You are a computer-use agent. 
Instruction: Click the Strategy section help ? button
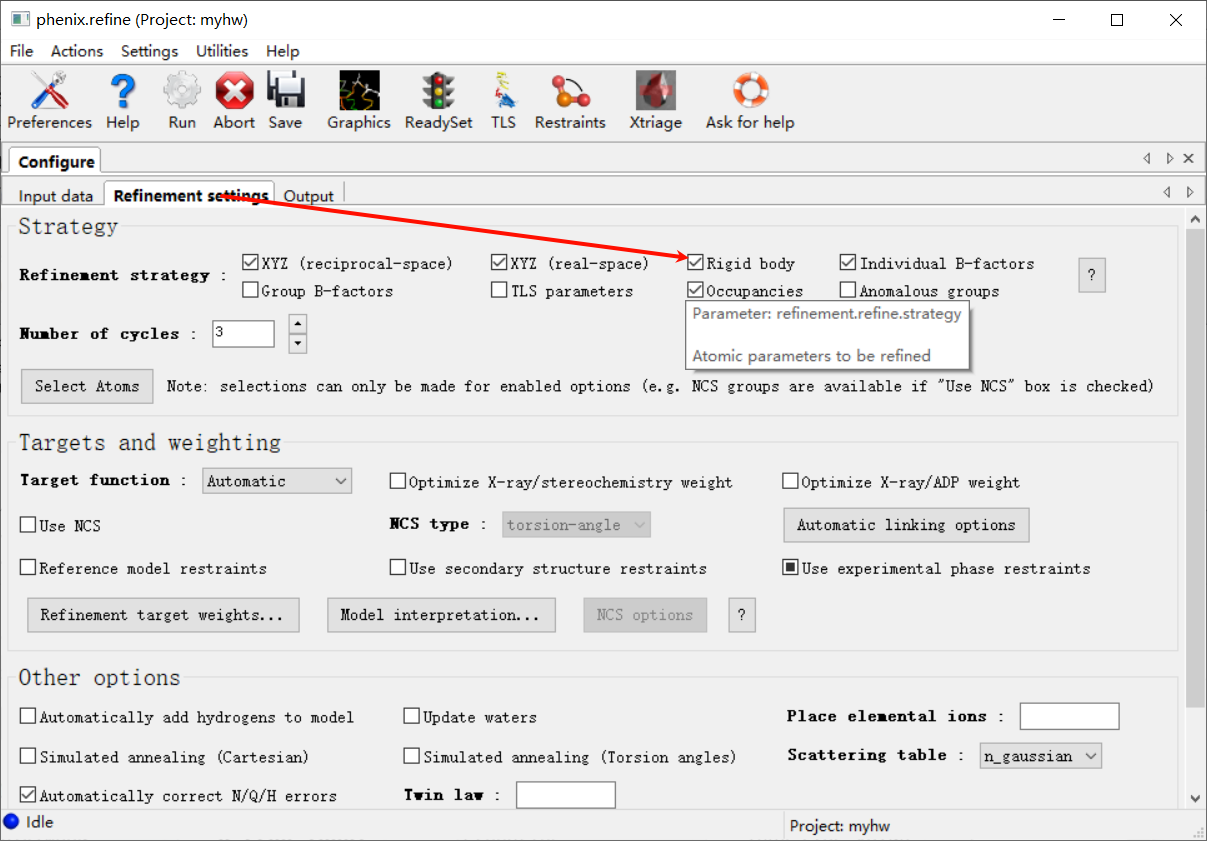1091,275
